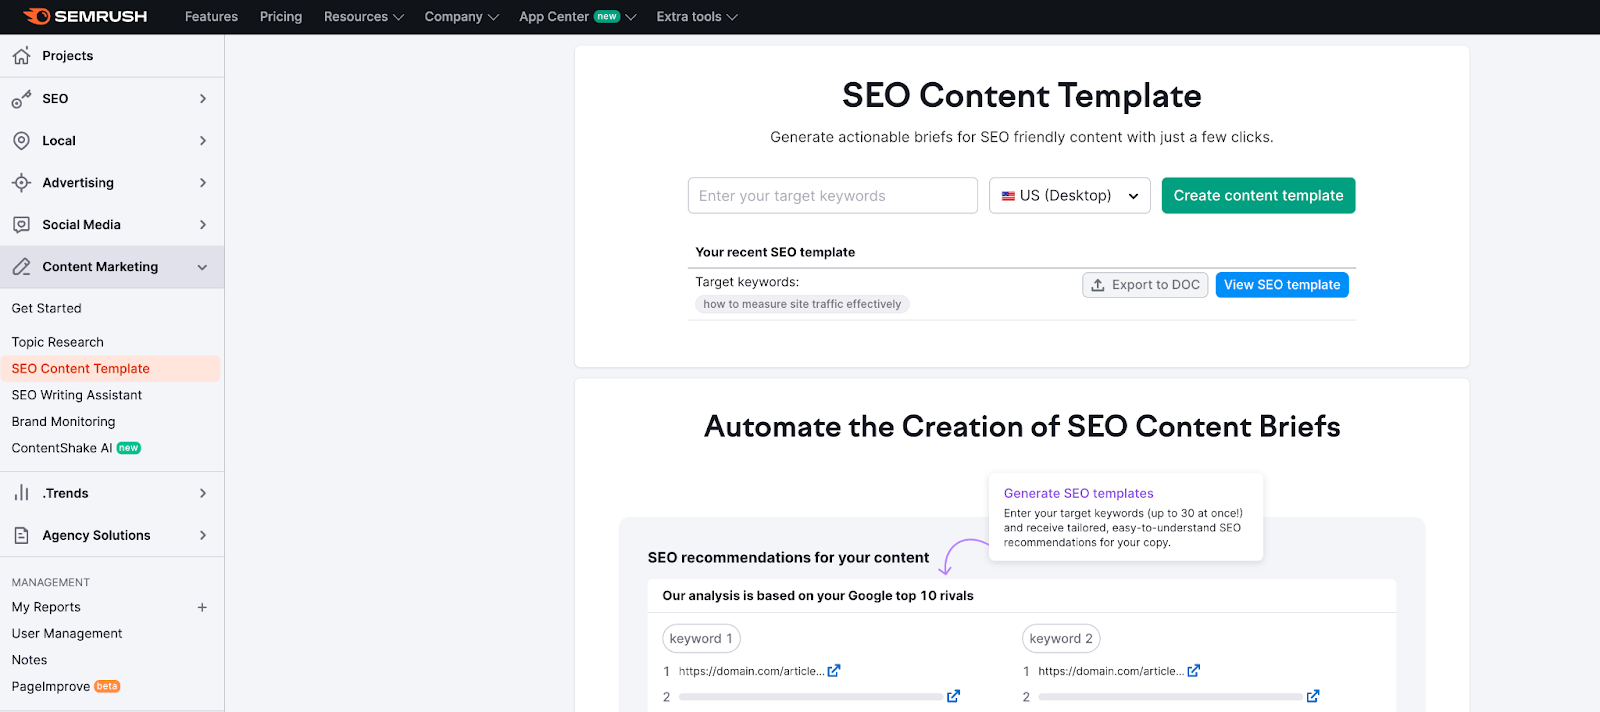Open SEO Writing Assistant
Image resolution: width=1600 pixels, height=712 pixels.
(x=77, y=395)
